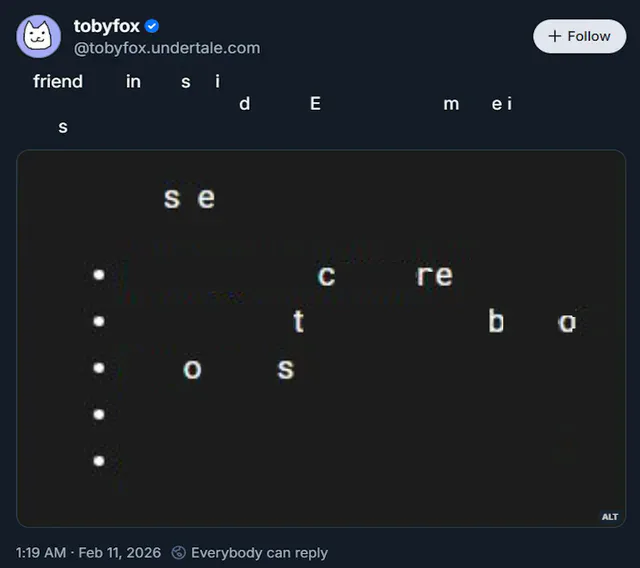Open the @tobyfox.undertale.com handle
The height and width of the screenshot is (568, 640).
[x=166, y=48]
